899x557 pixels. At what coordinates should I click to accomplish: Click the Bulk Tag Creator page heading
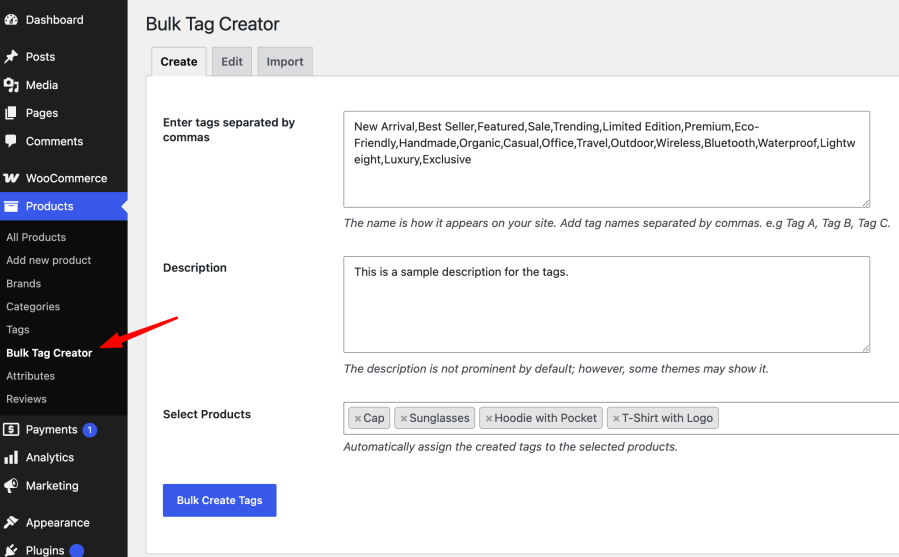pos(213,24)
